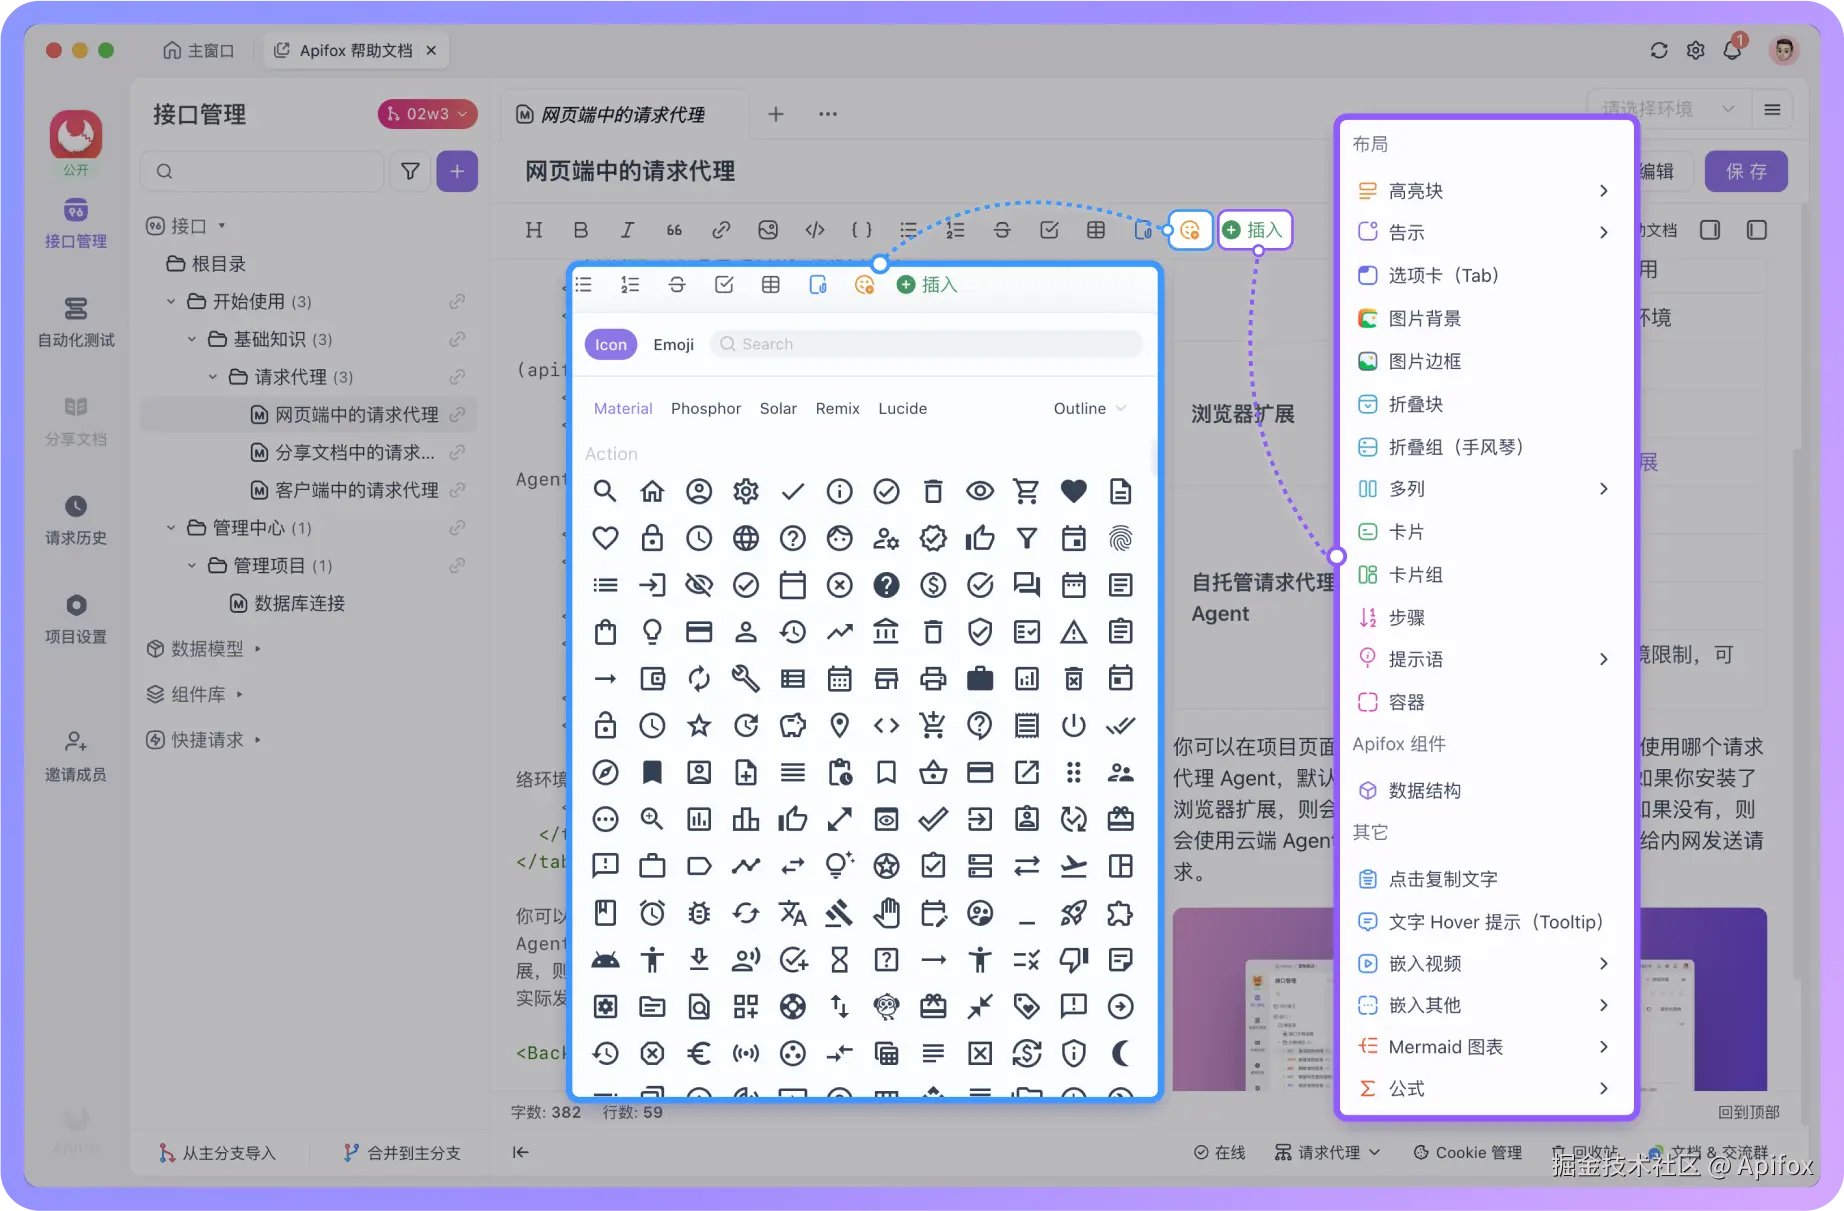Open the Outline style dropdown in icon picker
The width and height of the screenshot is (1844, 1211).
pyautogui.click(x=1089, y=408)
